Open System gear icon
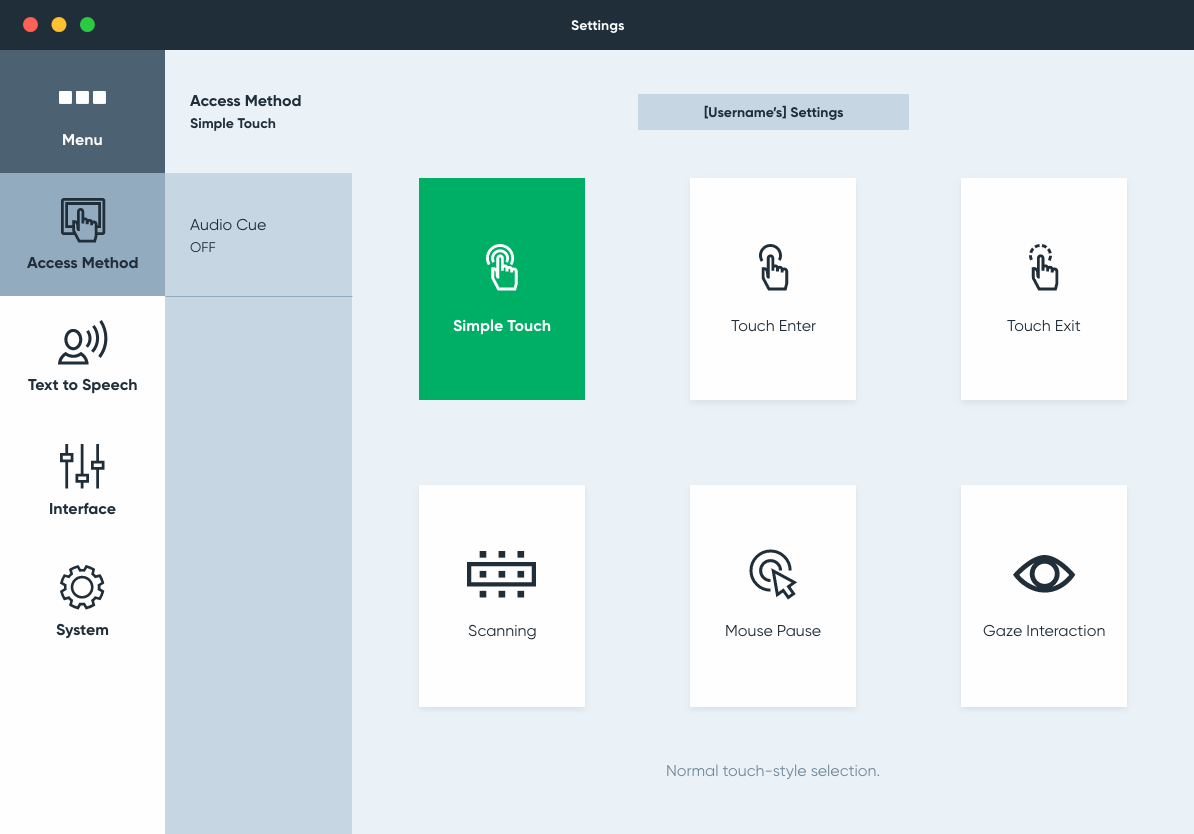The width and height of the screenshot is (1194, 834). (x=82, y=588)
